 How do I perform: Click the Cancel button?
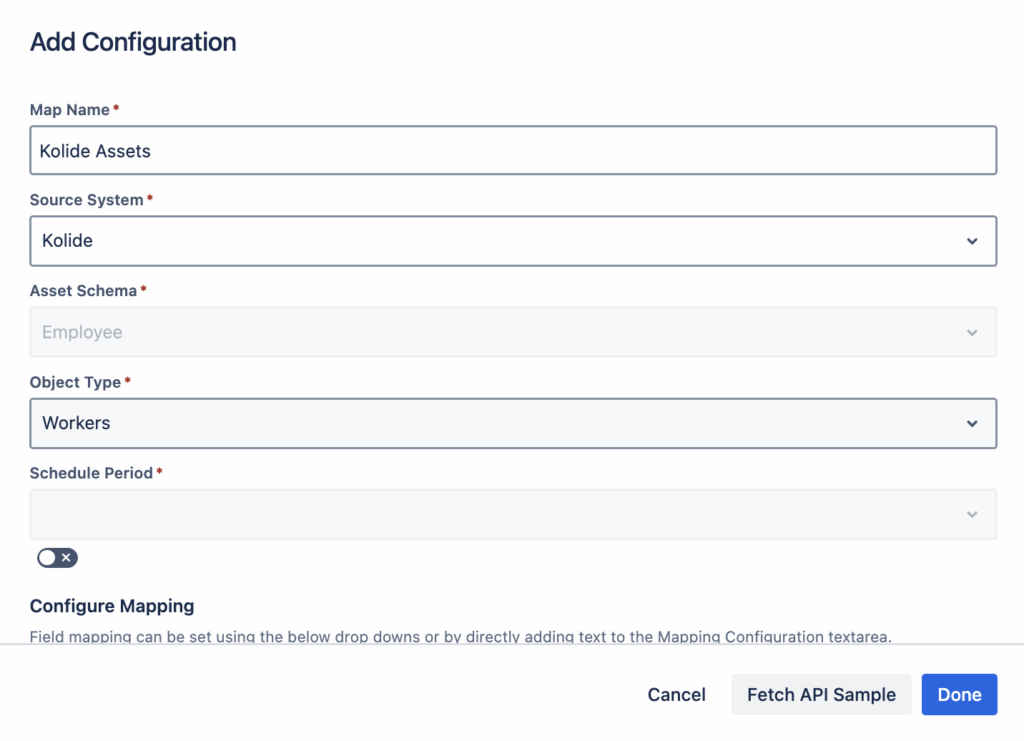tap(677, 695)
